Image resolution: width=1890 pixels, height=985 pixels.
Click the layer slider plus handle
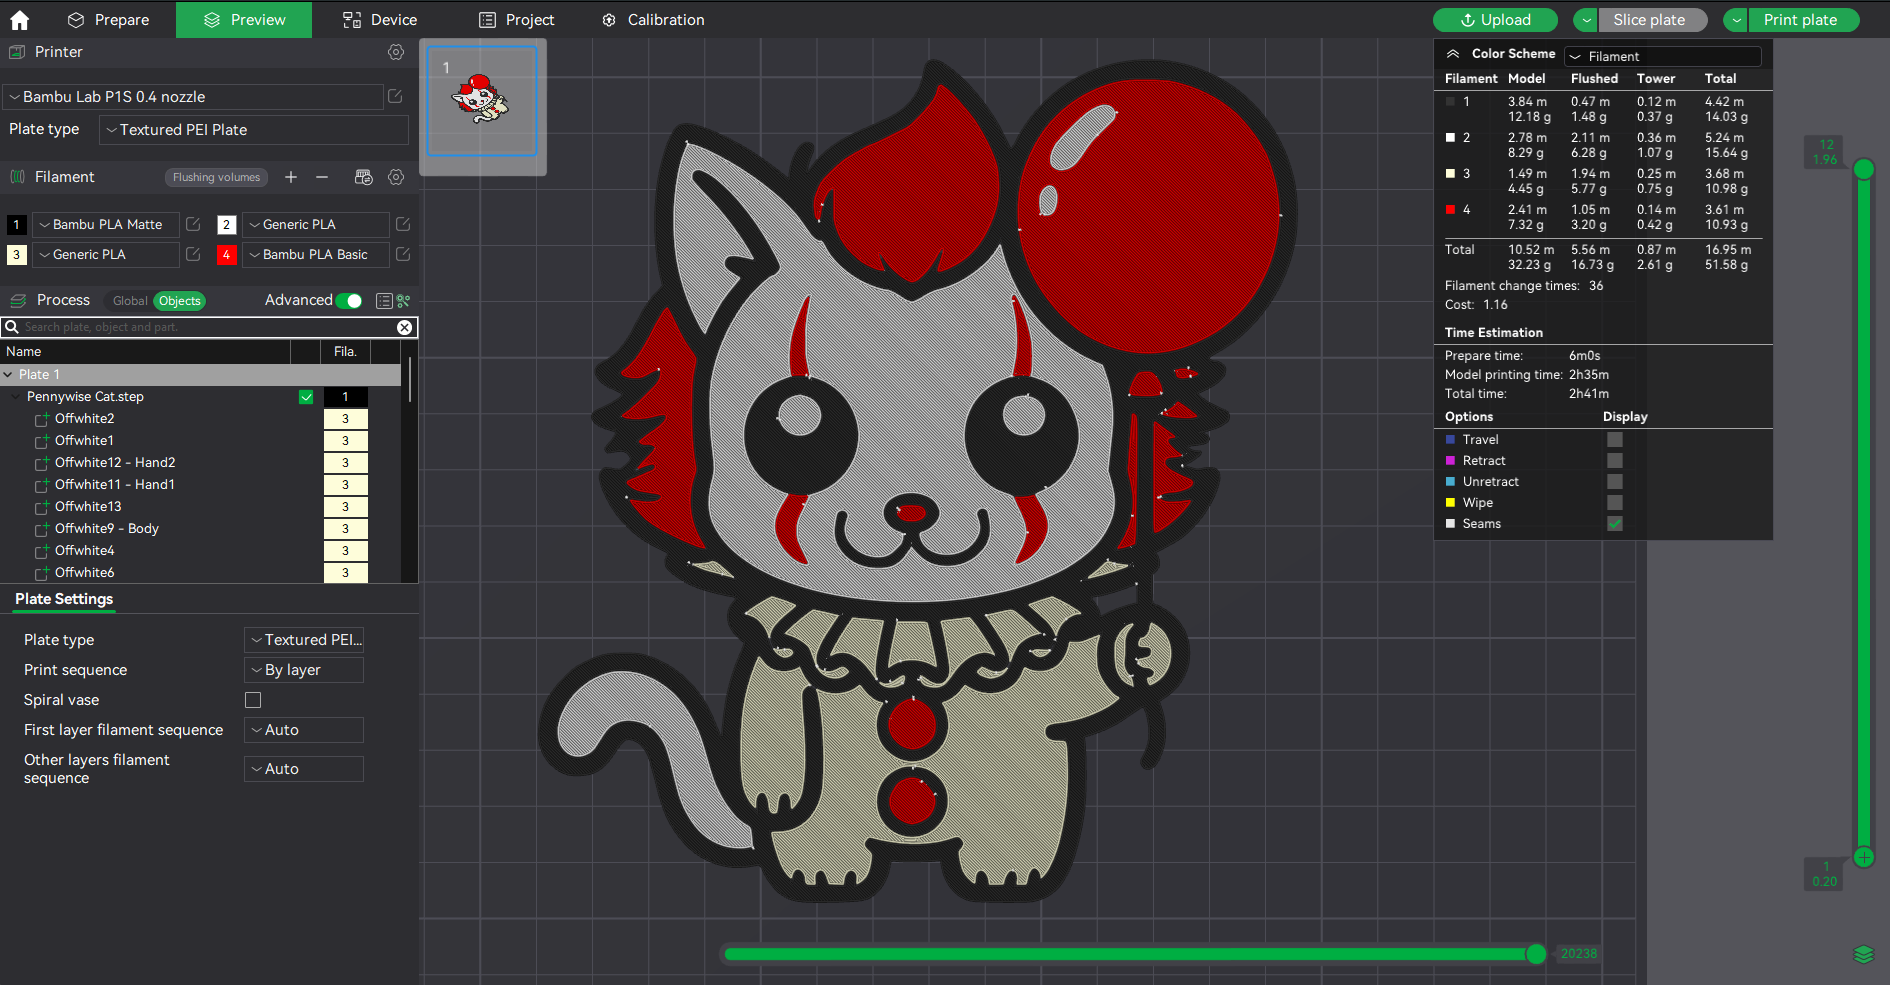point(1864,857)
